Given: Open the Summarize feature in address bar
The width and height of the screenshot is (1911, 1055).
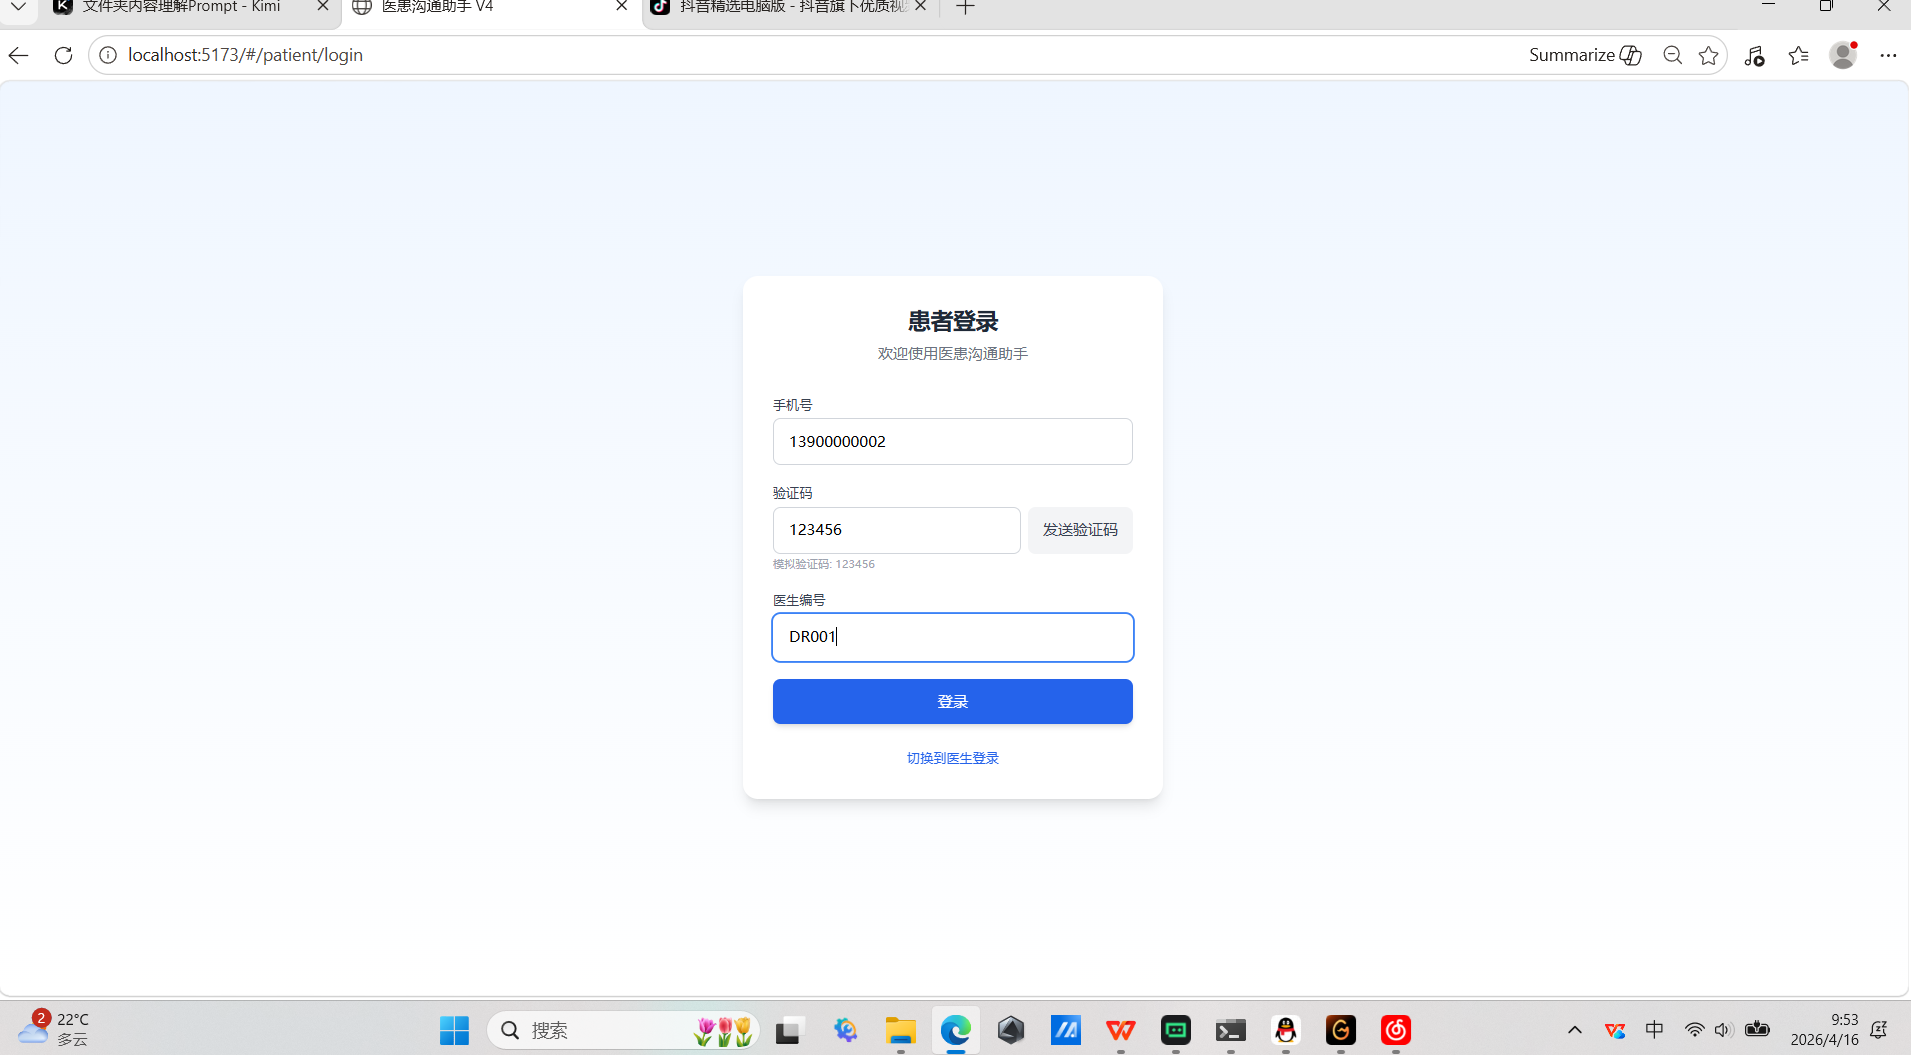Looking at the screenshot, I should (1584, 55).
